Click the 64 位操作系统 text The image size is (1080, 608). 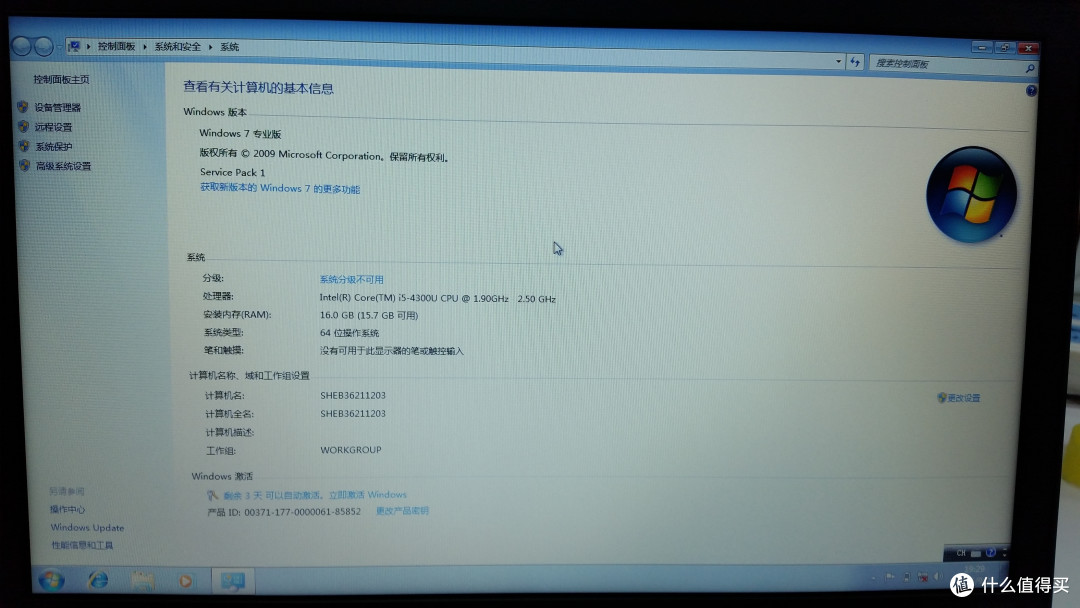(x=349, y=333)
